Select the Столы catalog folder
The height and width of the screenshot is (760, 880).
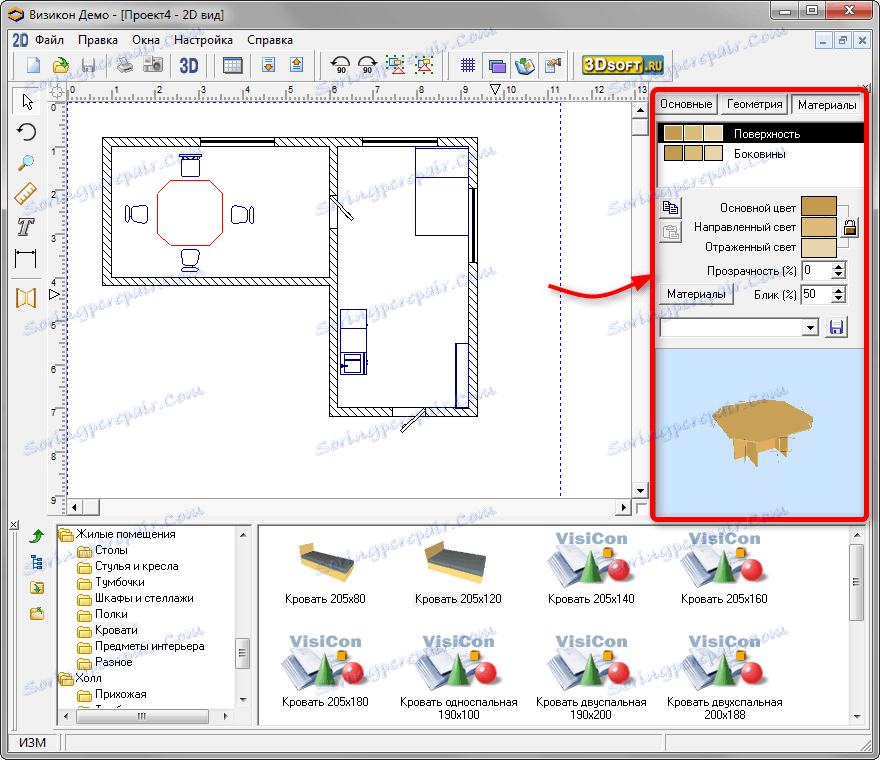(111, 550)
